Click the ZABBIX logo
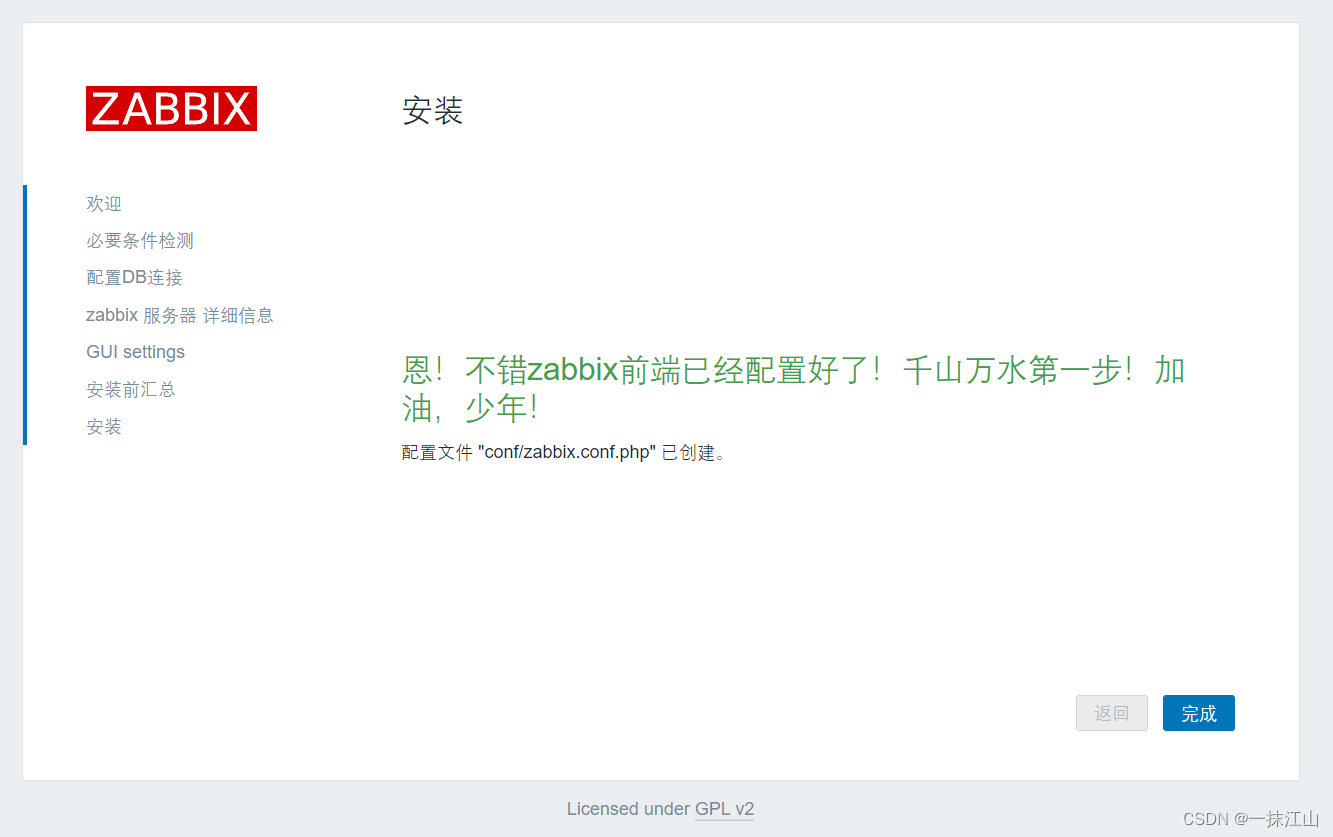This screenshot has width=1333, height=837. (171, 108)
